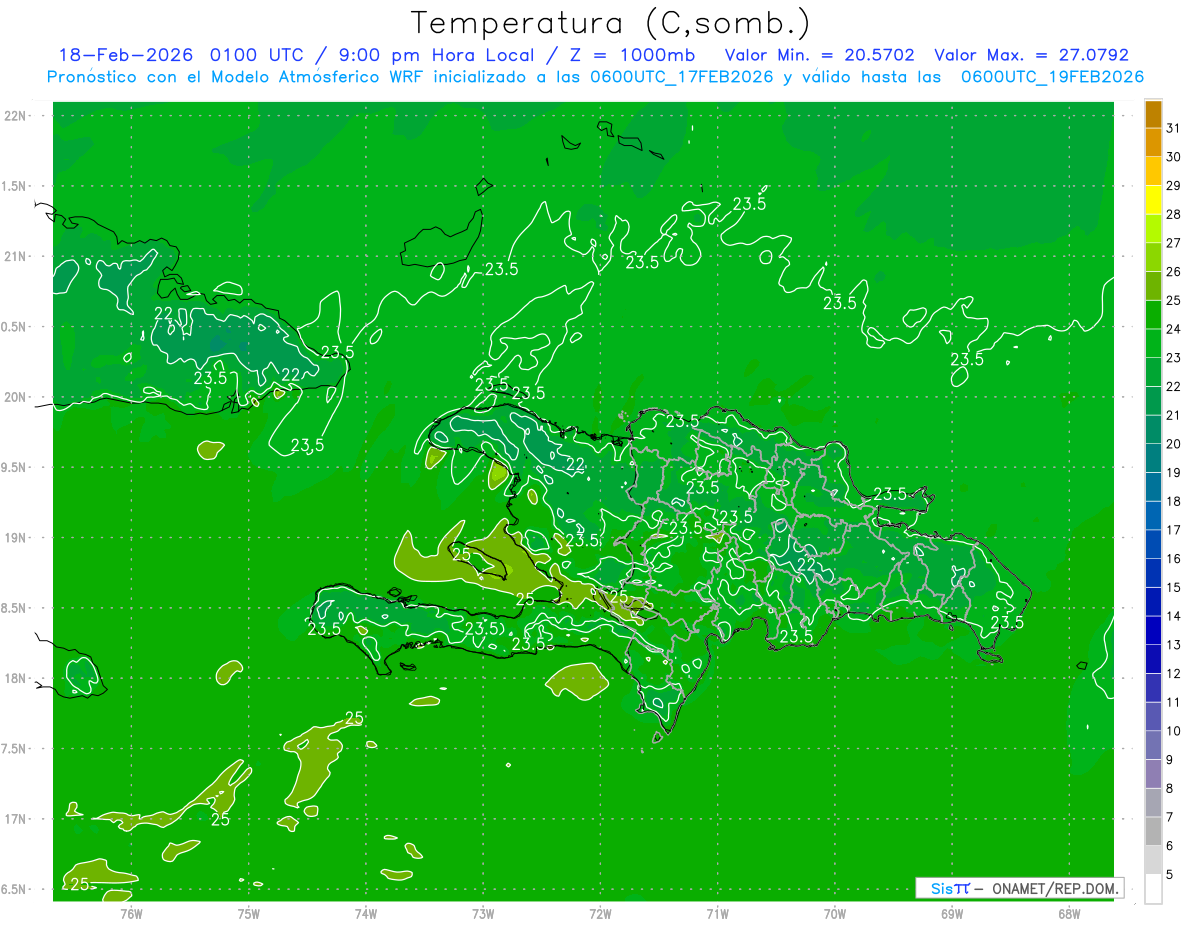The image size is (1200, 927).
Task: Click the "19N" latitude axis label
Action: click(x=14, y=537)
